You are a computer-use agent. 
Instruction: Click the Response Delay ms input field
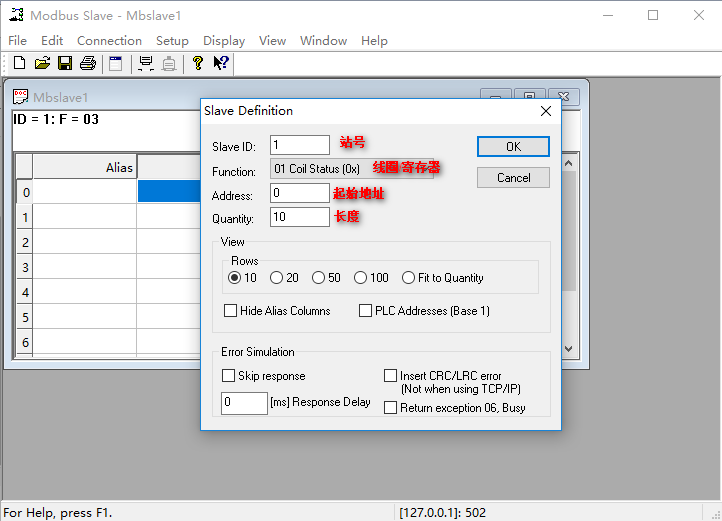click(244, 403)
